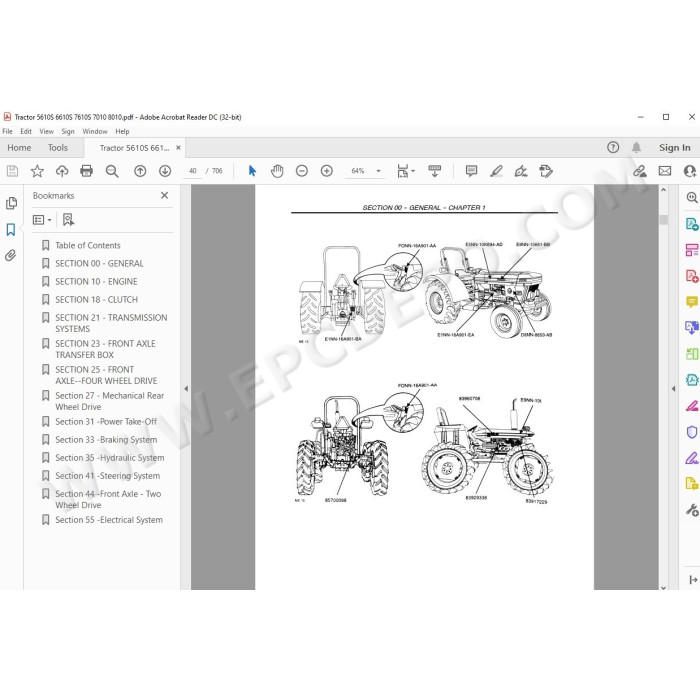This screenshot has width=700, height=700.
Task: Share a link to this file
Action: pyautogui.click(x=640, y=171)
